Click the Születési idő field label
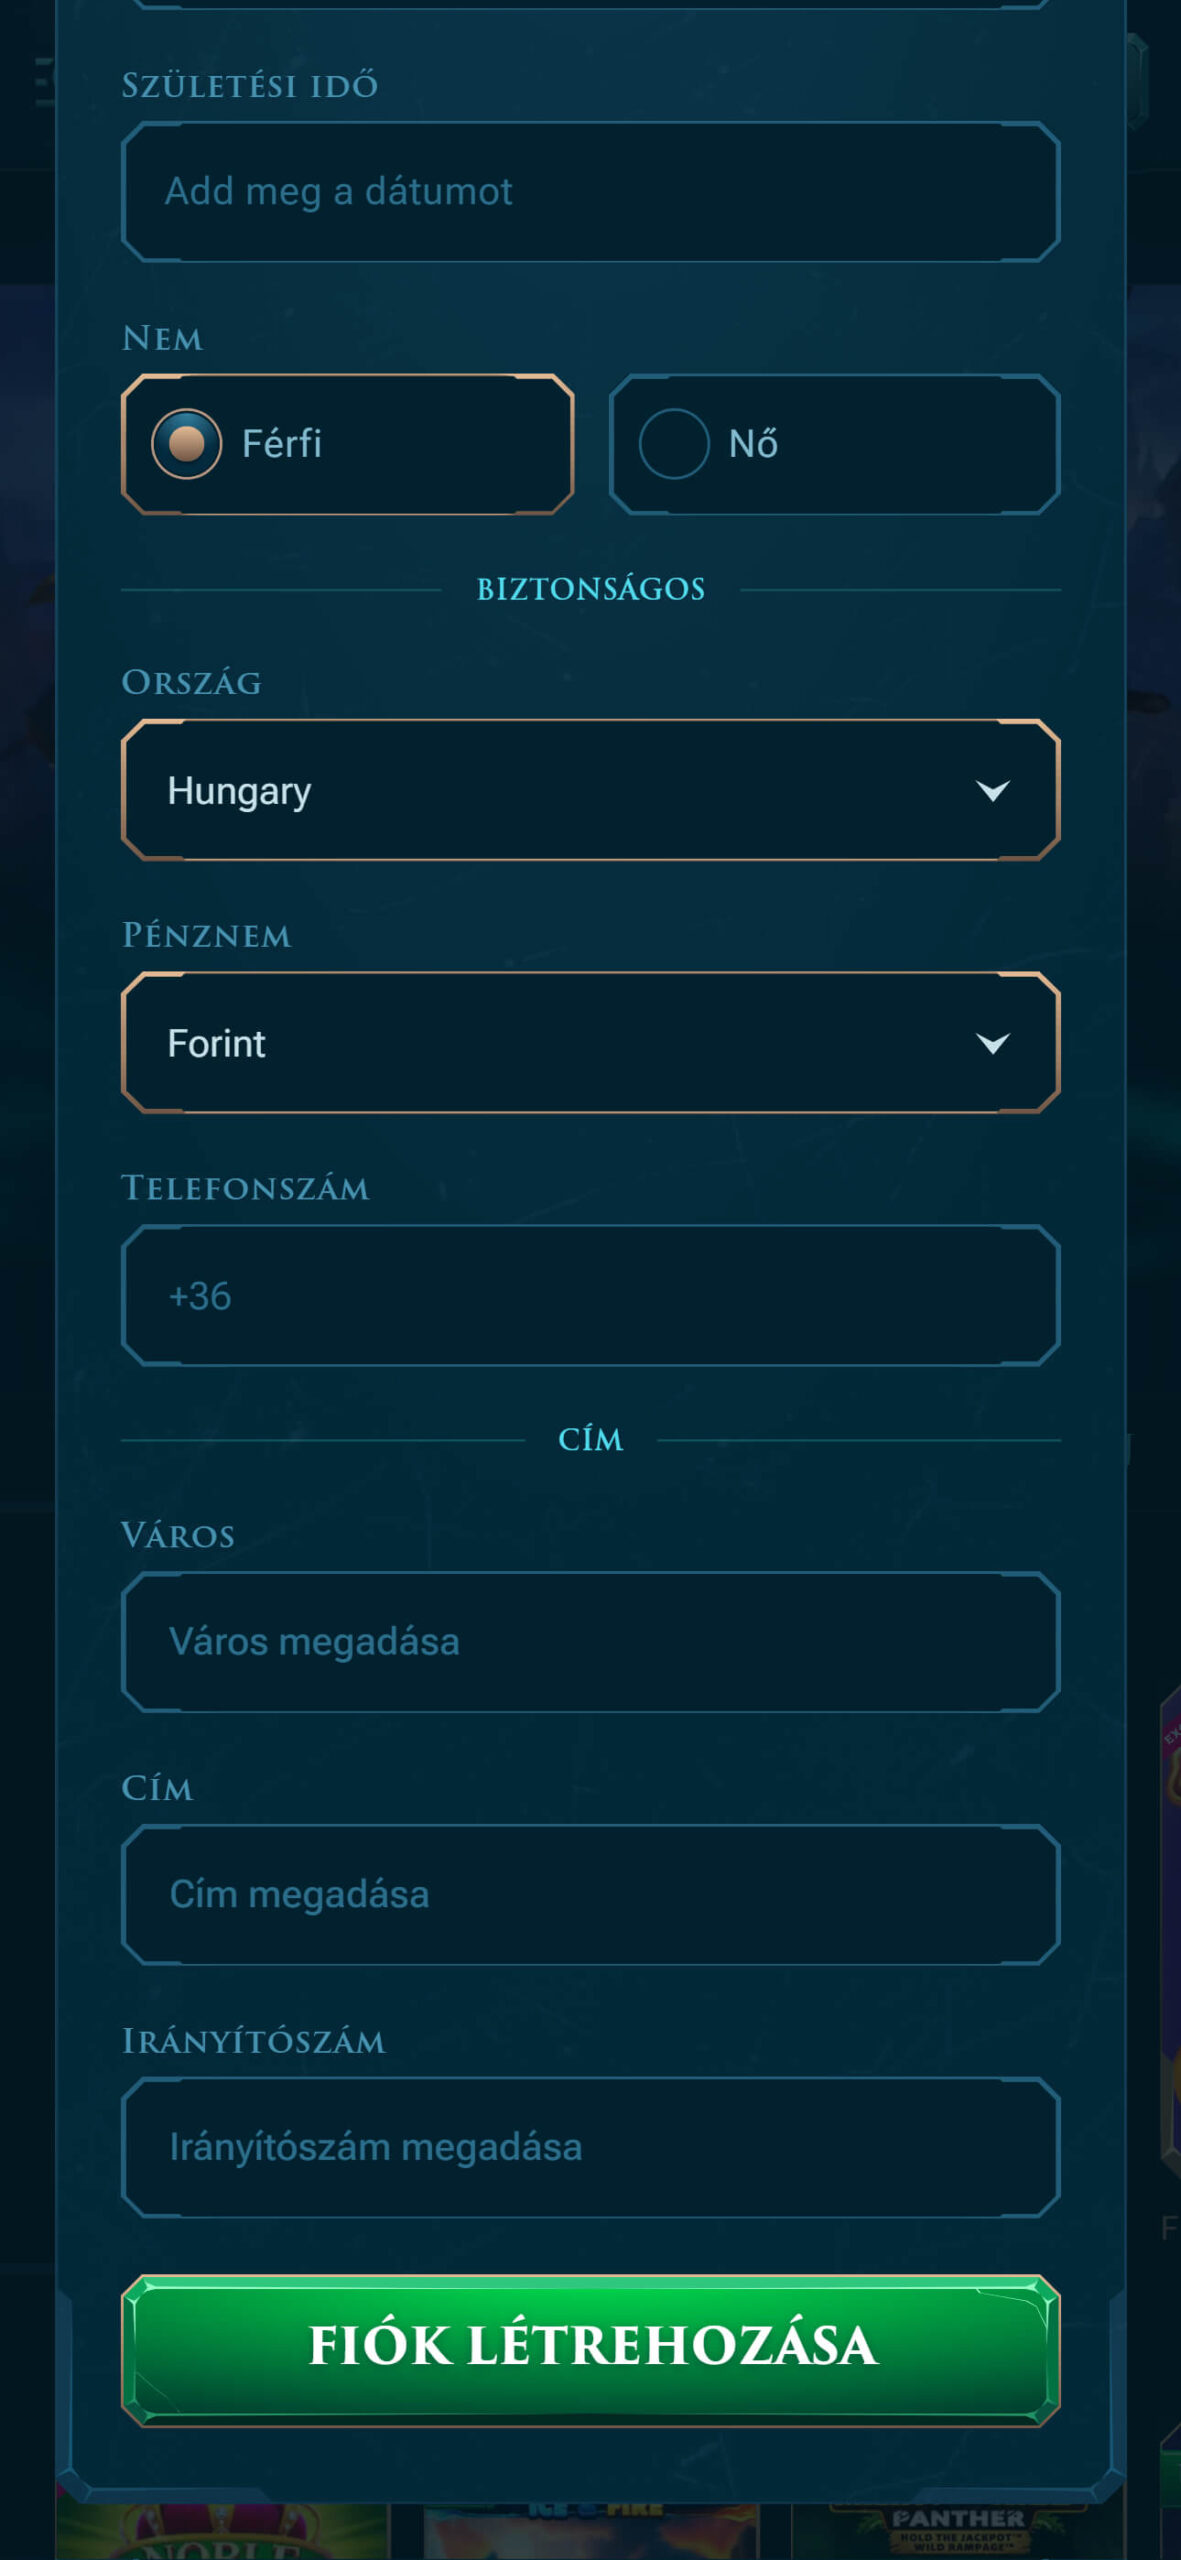The image size is (1181, 2560). (250, 86)
